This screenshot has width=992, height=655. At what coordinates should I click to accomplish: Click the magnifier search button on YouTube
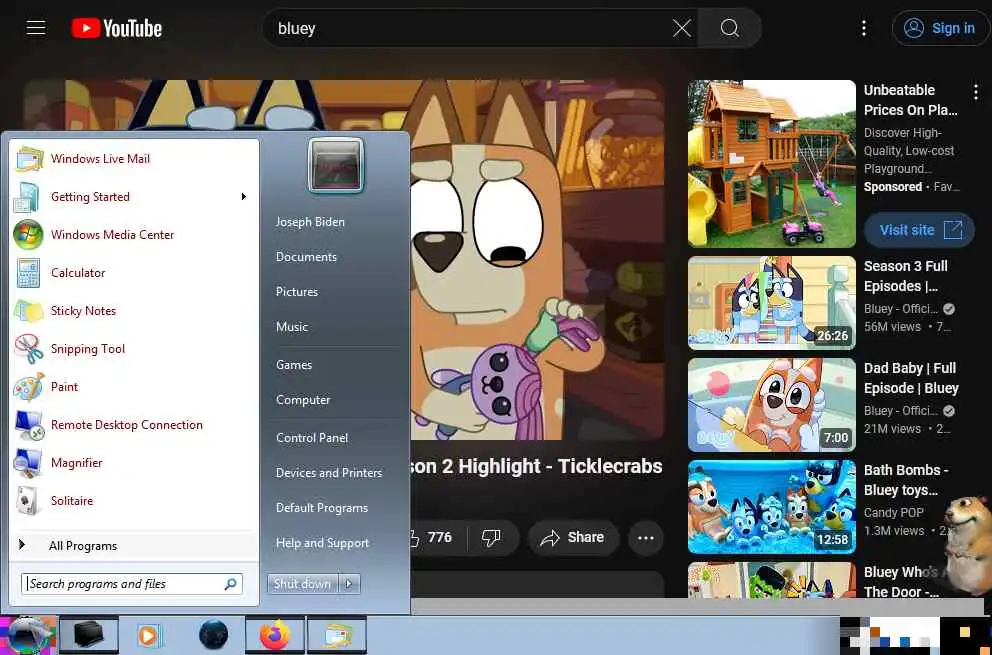pyautogui.click(x=729, y=28)
